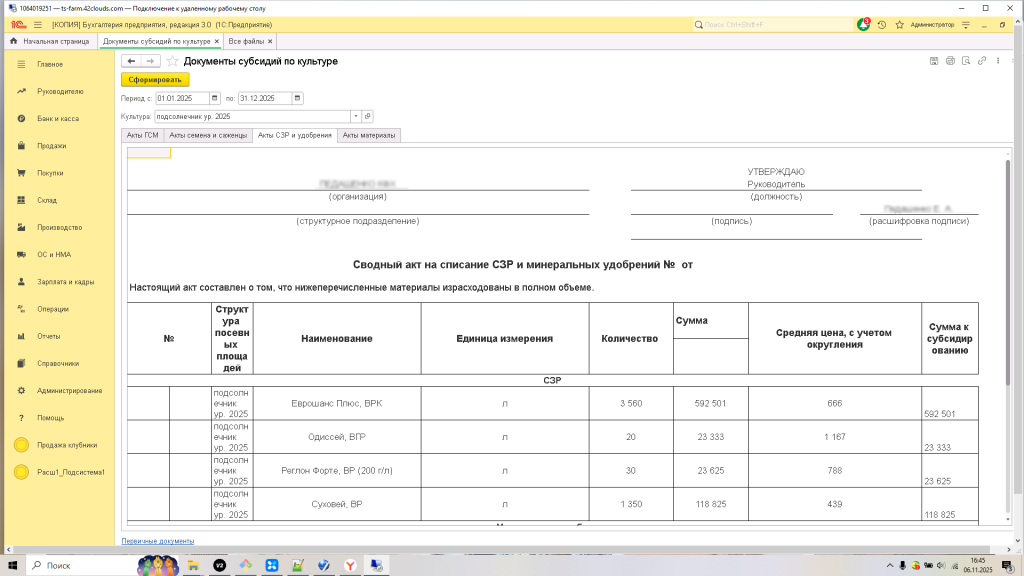Close the Все файлы tab

270,41
